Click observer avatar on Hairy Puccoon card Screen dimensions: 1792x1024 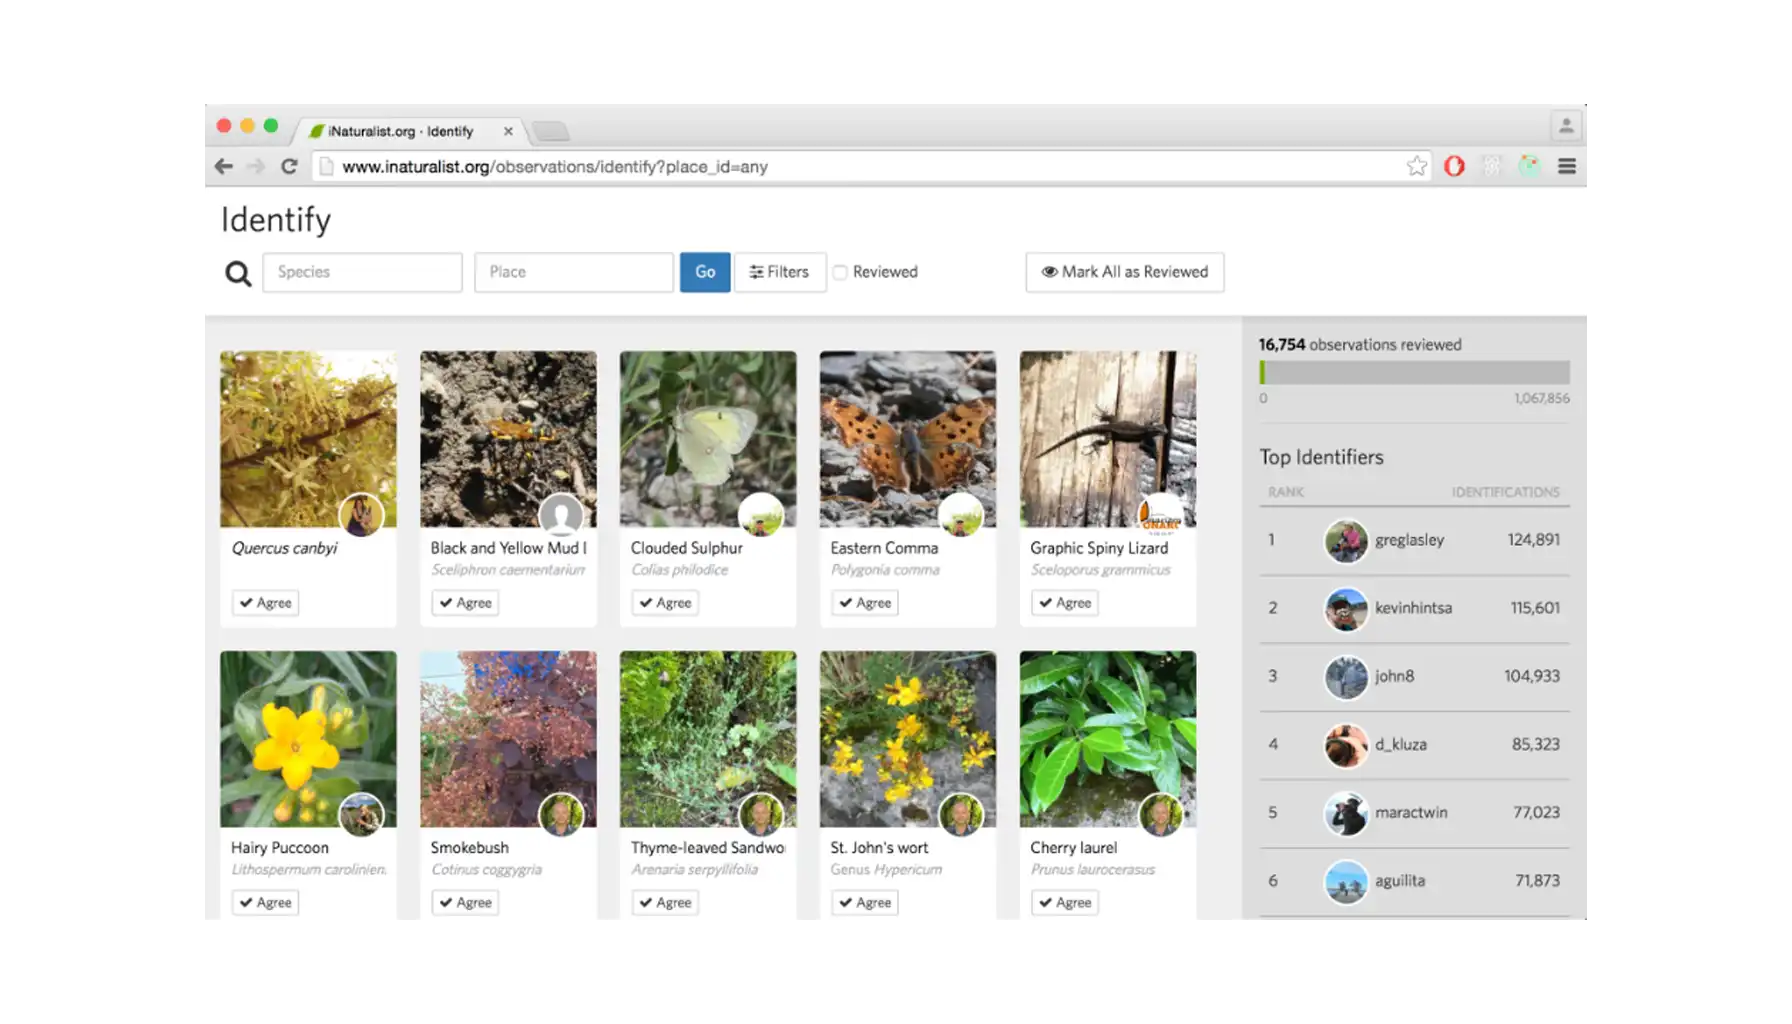click(361, 815)
